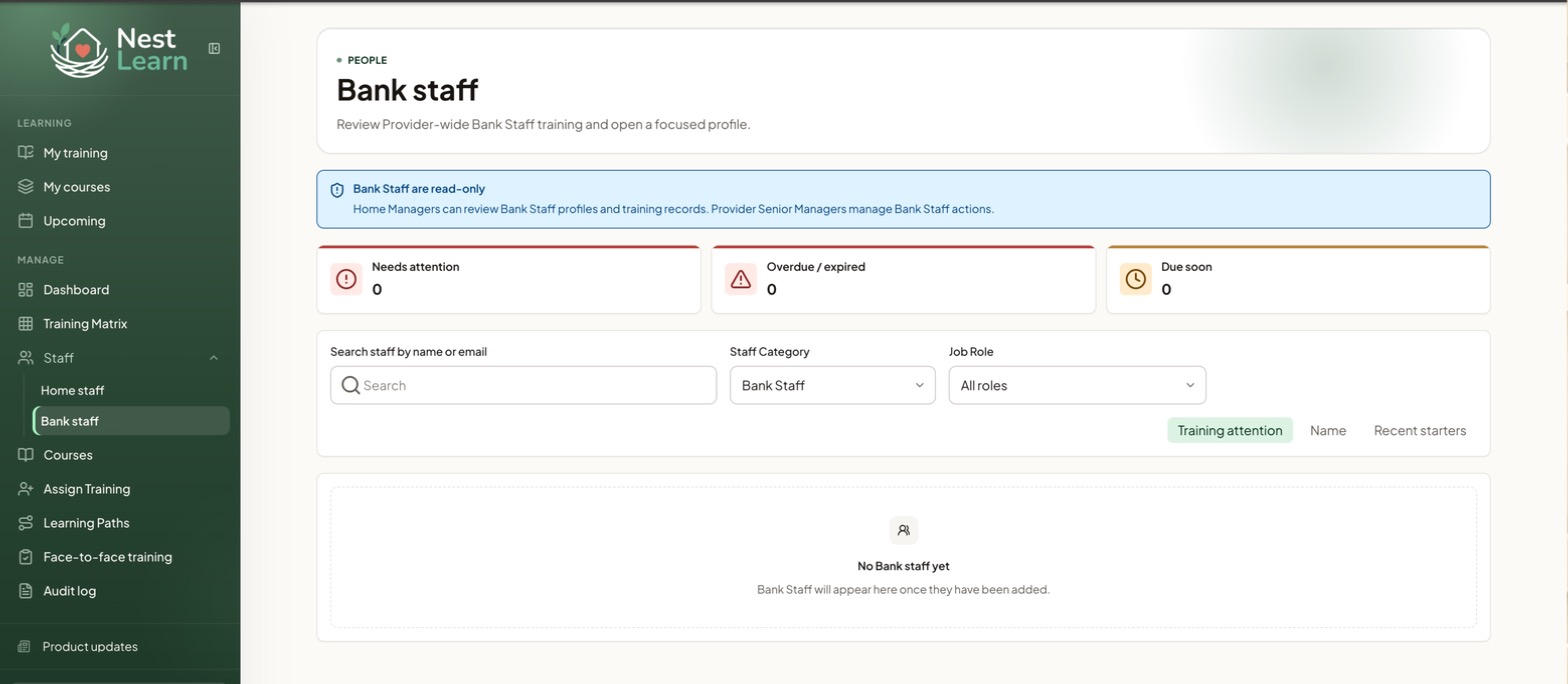1568x684 pixels.
Task: Click the people icon above No Bank staff yet
Action: coord(903,531)
